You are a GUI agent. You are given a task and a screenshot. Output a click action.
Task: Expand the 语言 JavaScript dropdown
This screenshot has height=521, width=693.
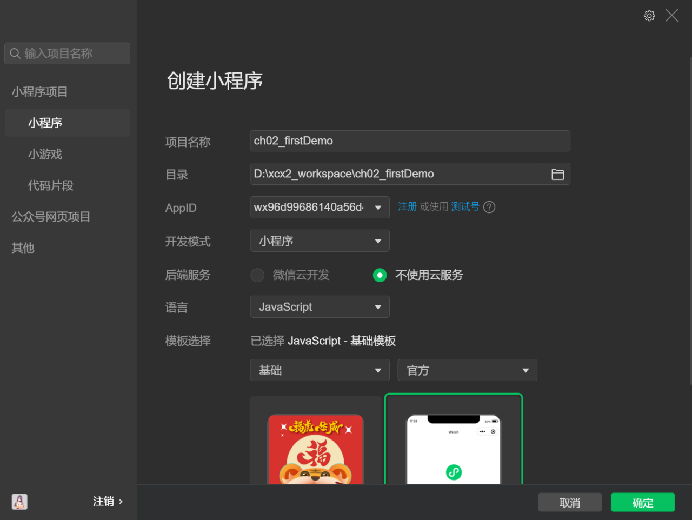320,307
